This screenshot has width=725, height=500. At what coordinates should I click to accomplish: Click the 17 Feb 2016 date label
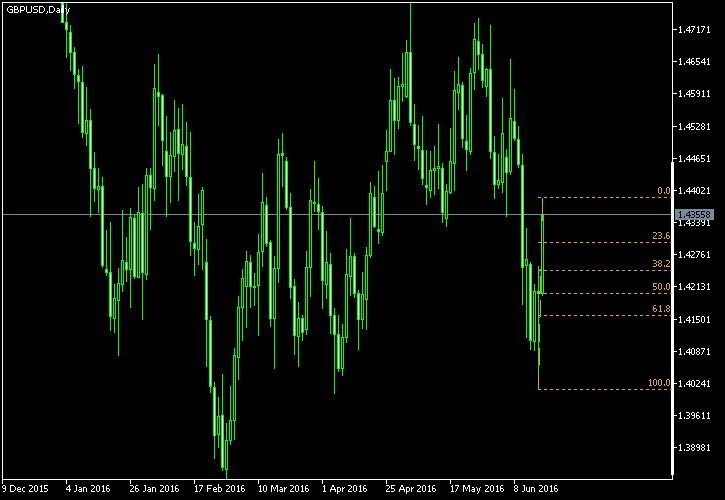tap(219, 488)
